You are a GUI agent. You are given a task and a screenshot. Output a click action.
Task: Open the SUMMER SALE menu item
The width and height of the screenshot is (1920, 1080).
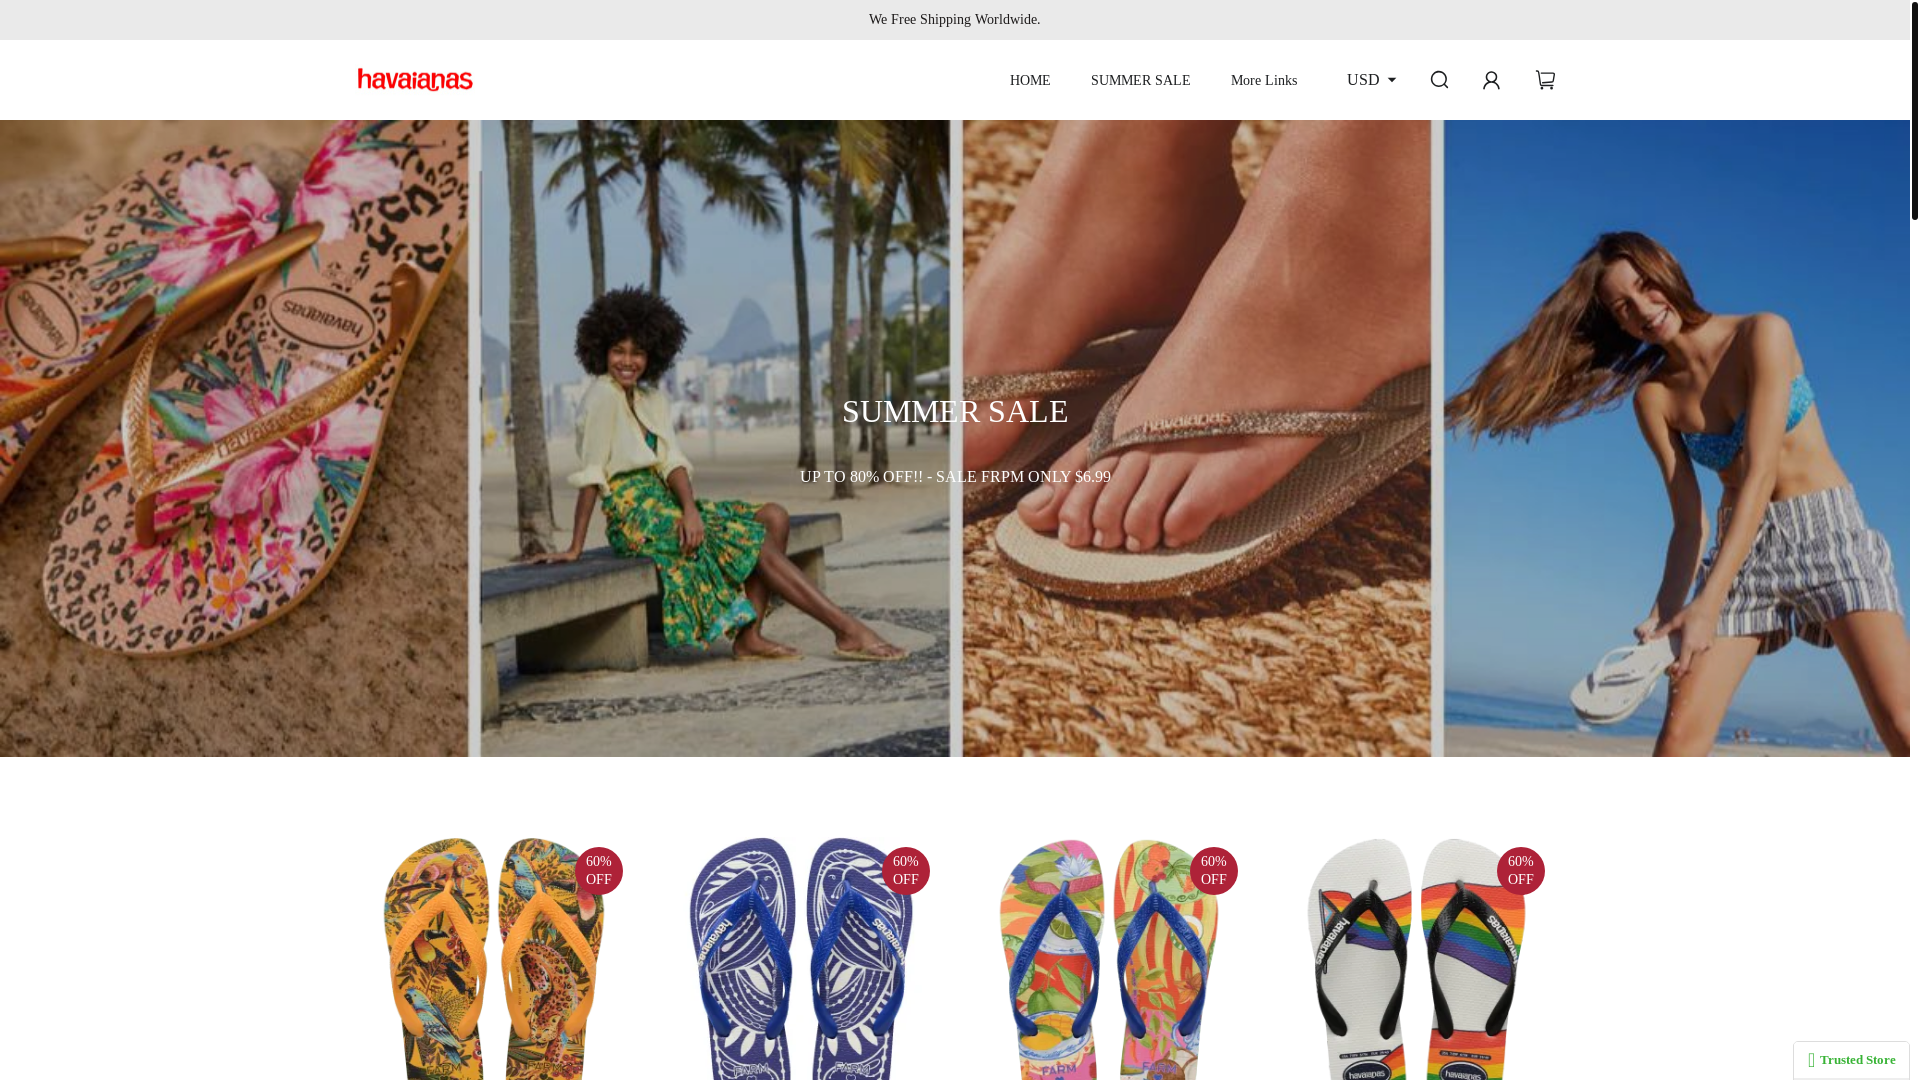tap(1140, 80)
